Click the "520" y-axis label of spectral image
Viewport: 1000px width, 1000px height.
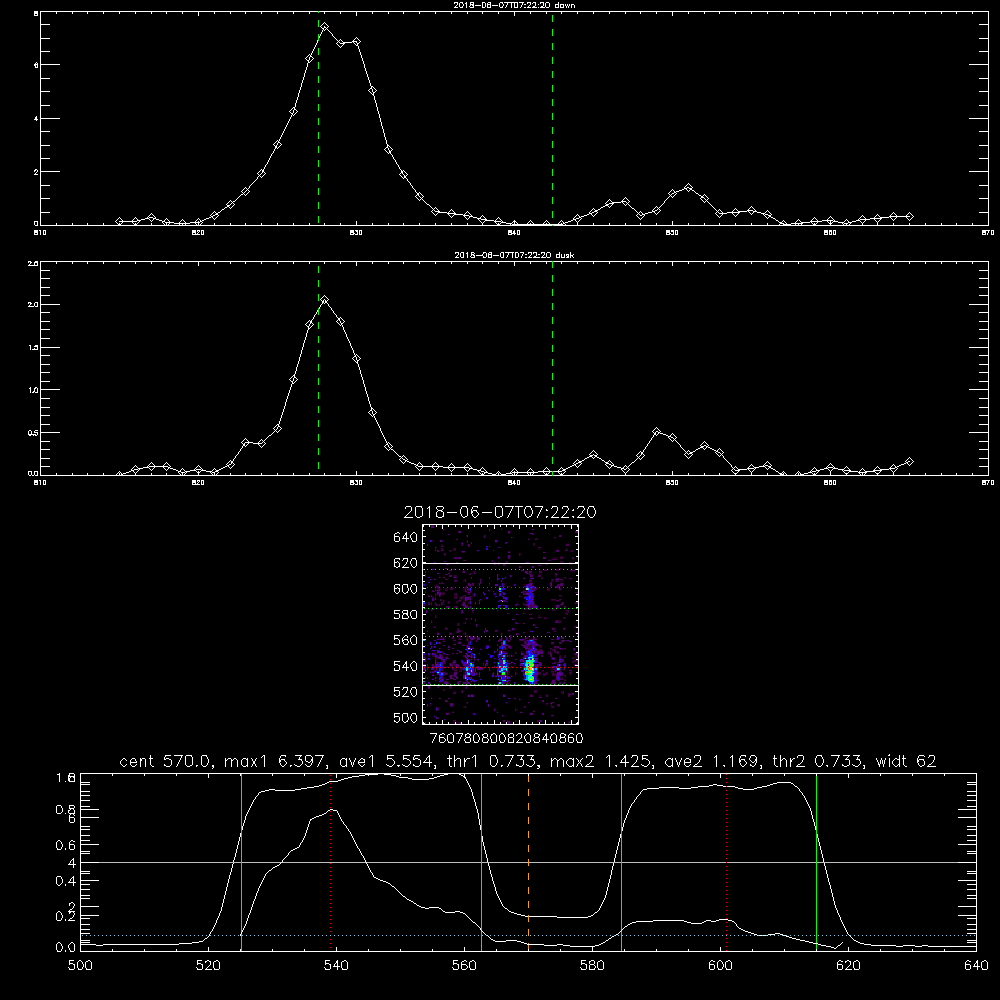point(406,692)
